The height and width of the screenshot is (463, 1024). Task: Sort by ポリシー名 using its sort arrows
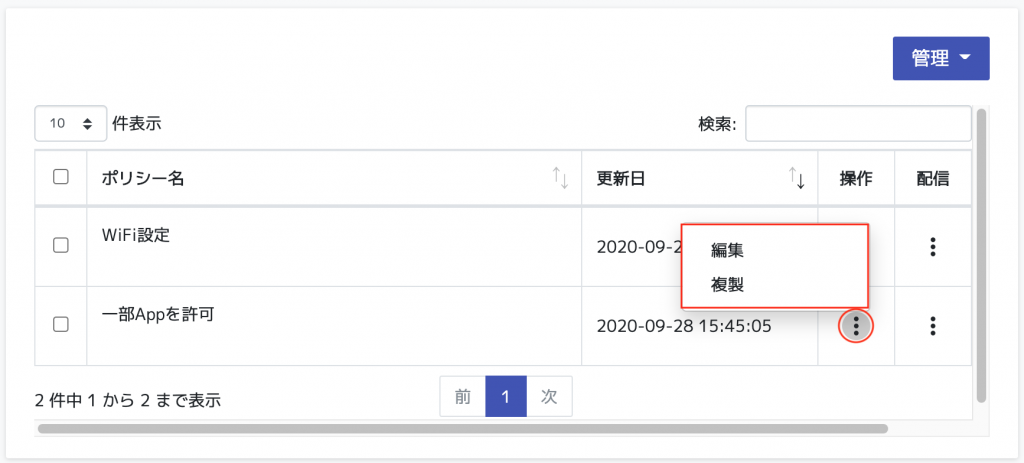coord(560,178)
